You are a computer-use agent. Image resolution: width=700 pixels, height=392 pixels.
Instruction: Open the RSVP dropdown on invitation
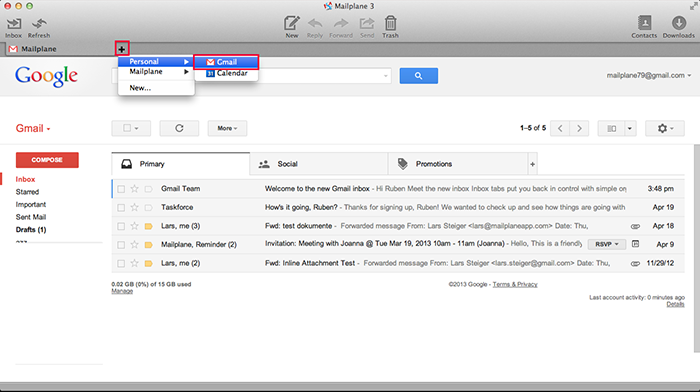coord(607,244)
